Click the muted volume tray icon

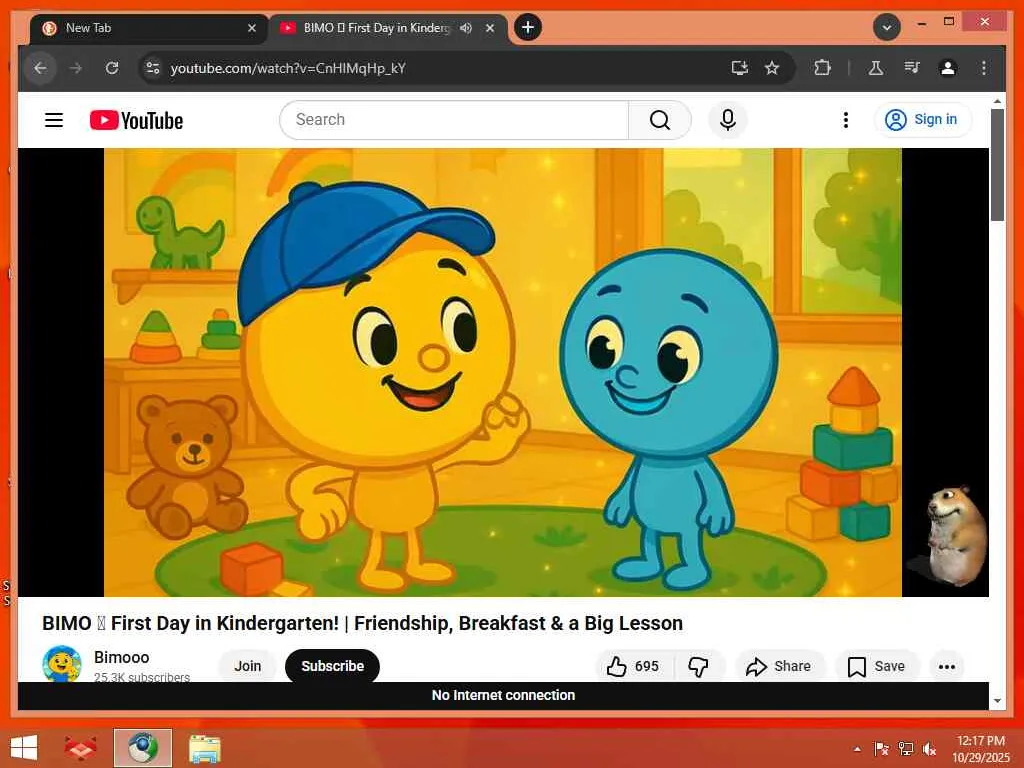click(929, 748)
